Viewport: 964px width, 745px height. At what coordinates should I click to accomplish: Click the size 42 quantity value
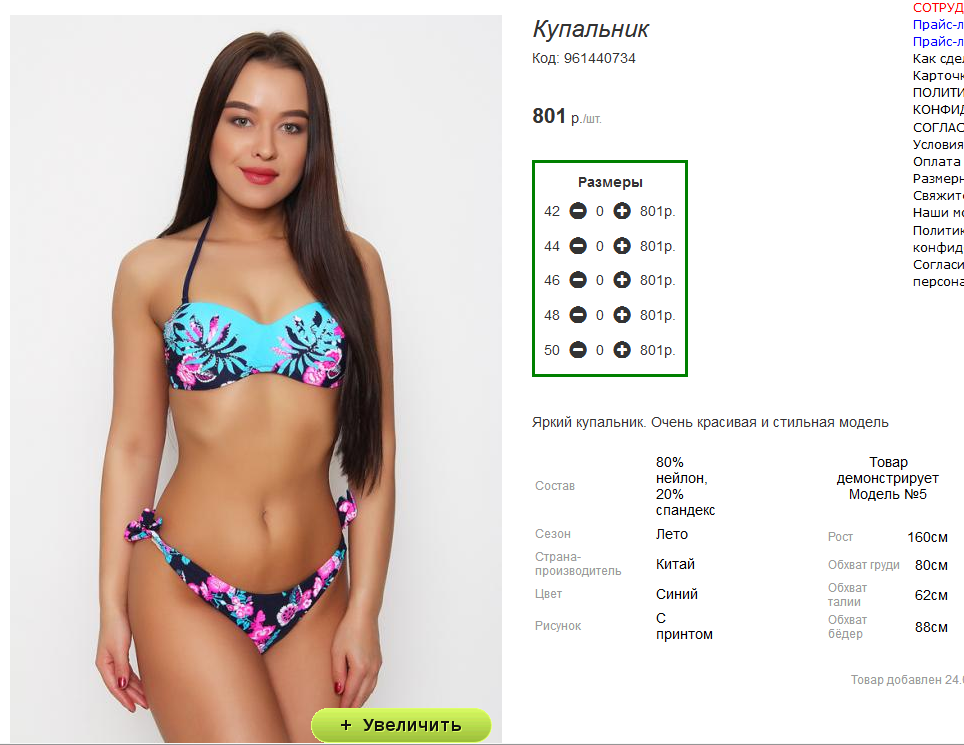599,211
